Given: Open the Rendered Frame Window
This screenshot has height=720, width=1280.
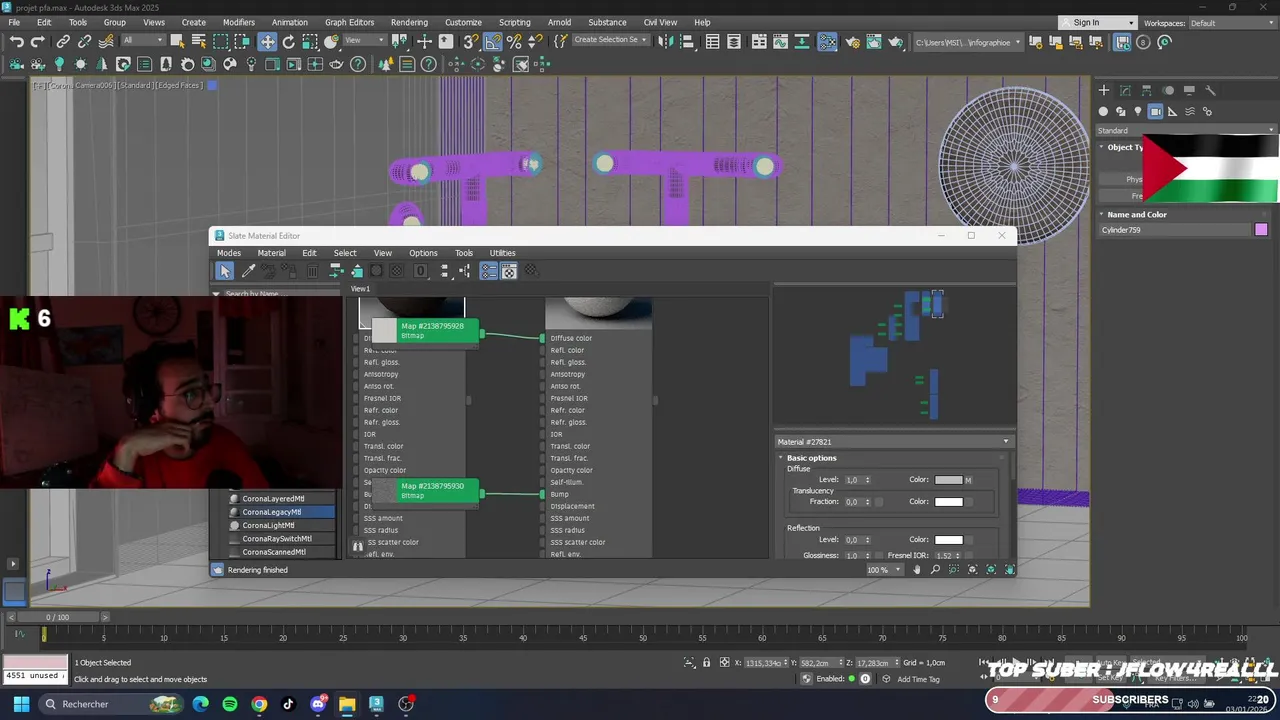Looking at the screenshot, I should coord(873,42).
